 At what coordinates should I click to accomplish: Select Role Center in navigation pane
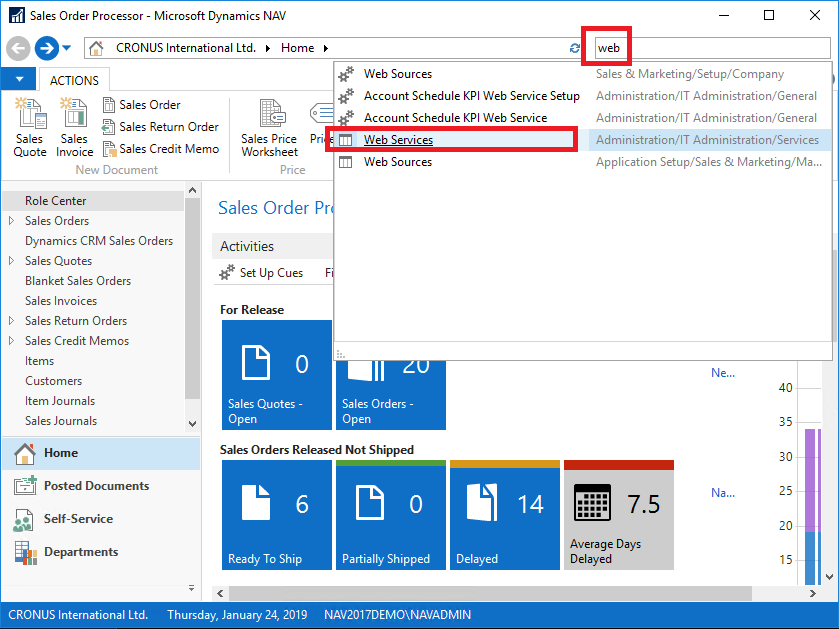click(x=94, y=201)
